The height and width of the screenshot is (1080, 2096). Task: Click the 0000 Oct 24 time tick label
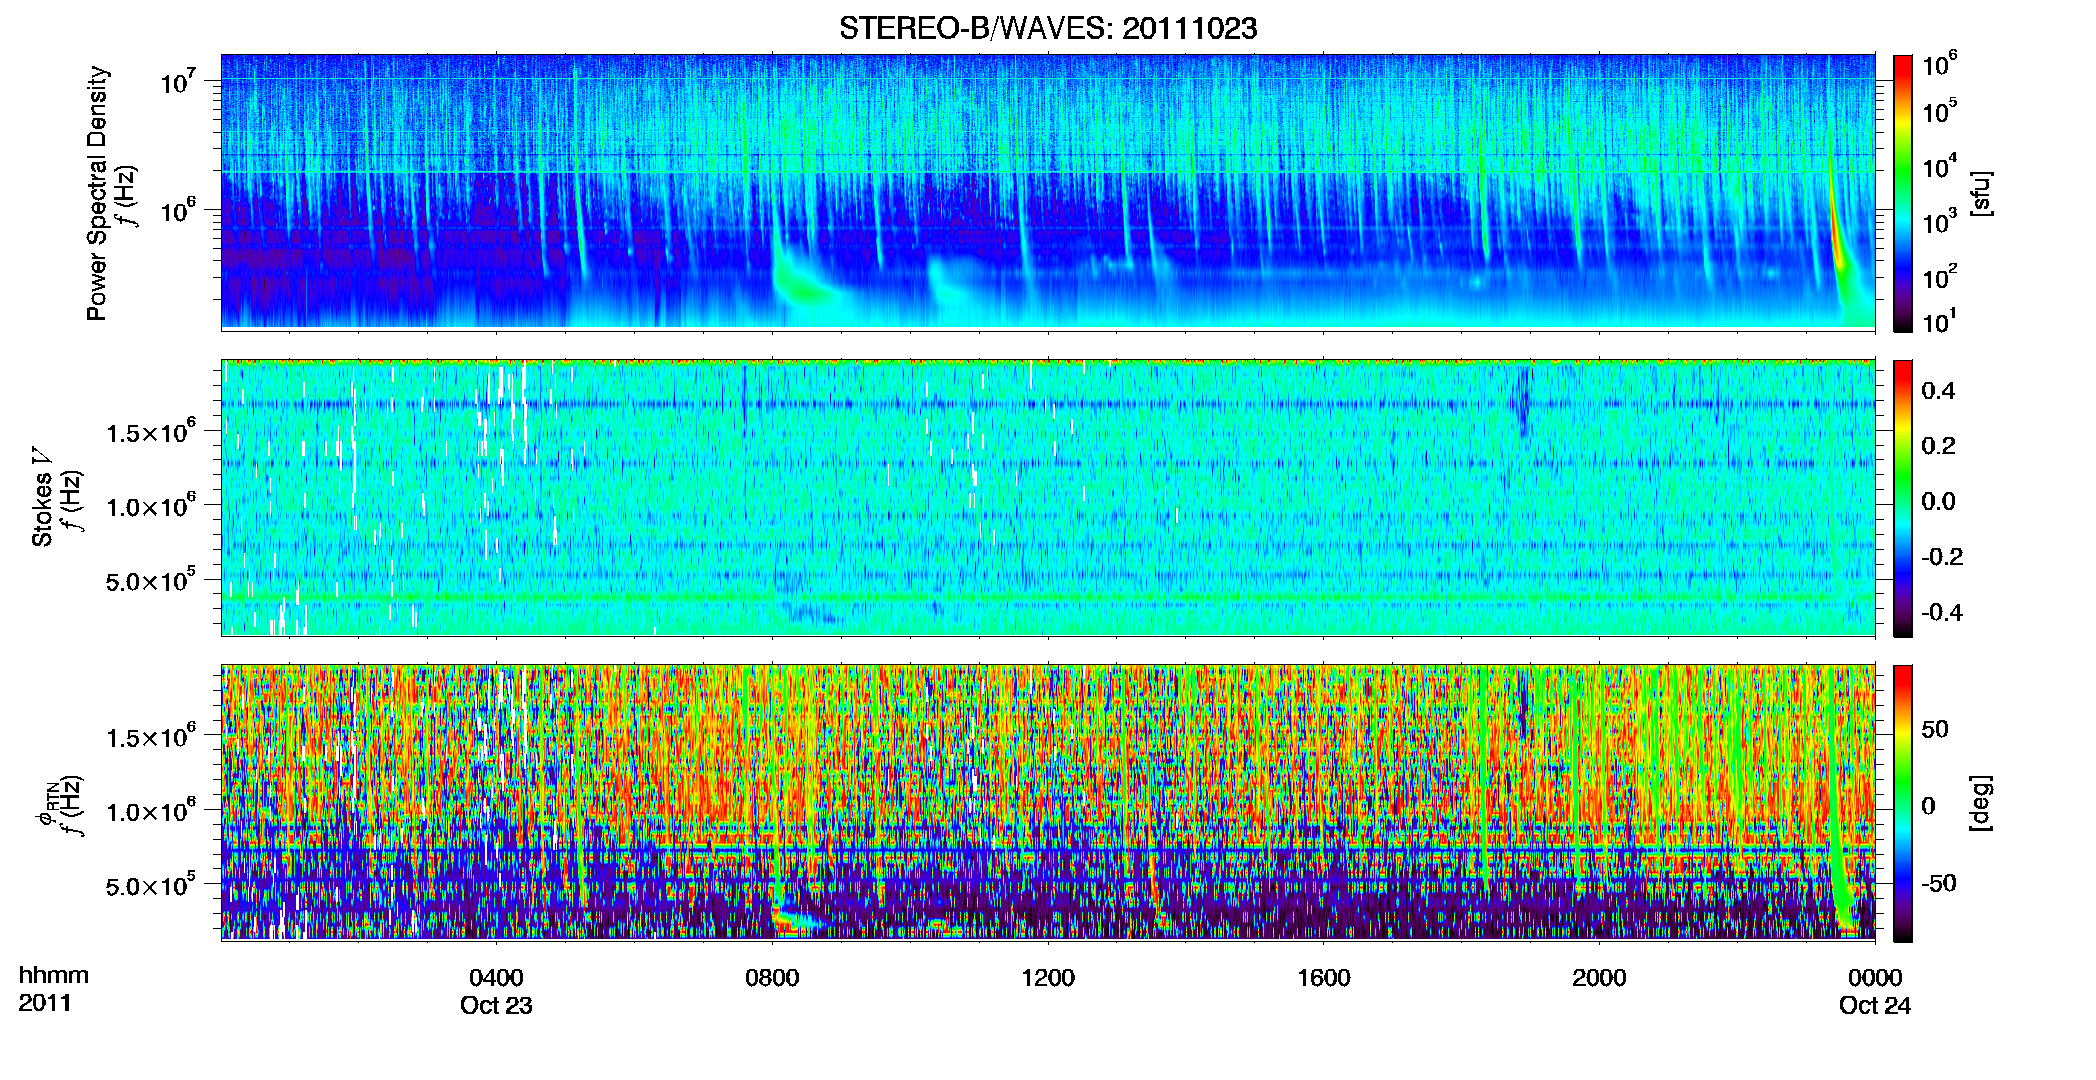coord(1875,991)
